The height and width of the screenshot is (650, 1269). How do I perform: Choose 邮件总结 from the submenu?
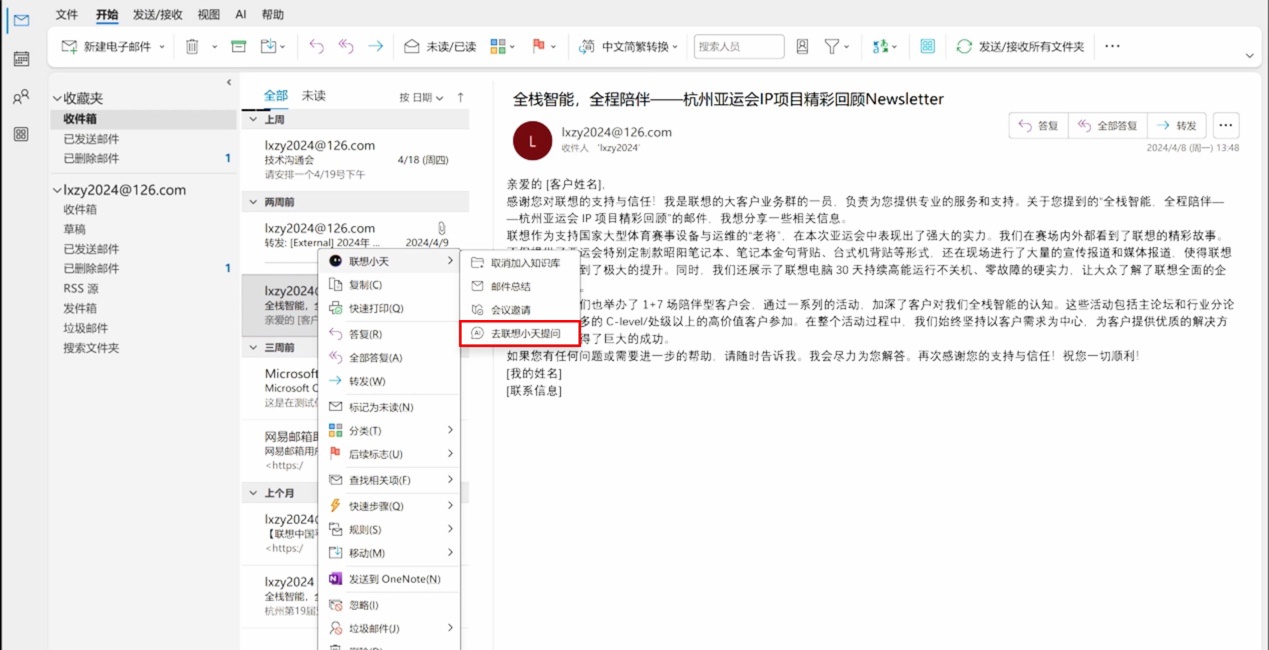[x=510, y=287]
